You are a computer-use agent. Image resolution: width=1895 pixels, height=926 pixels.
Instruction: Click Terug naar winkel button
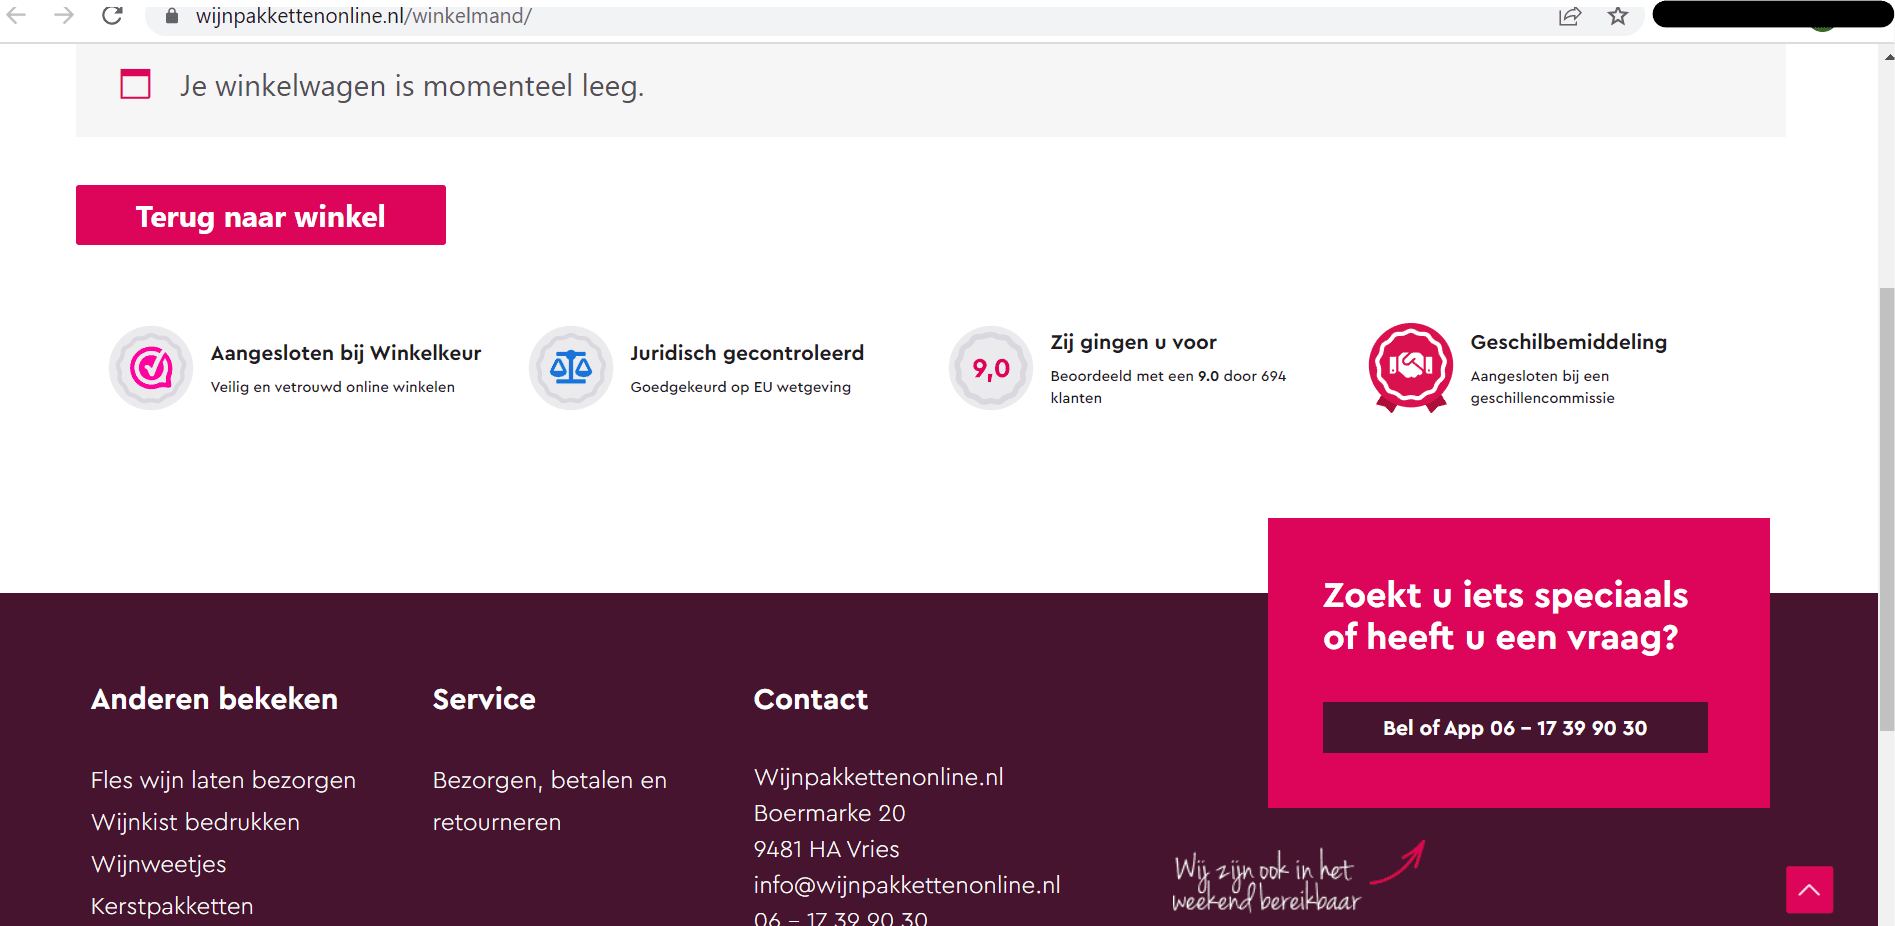(261, 215)
